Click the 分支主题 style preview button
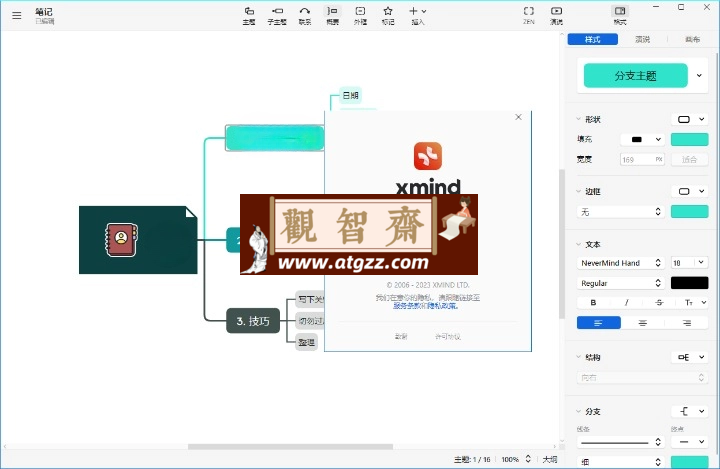720x469 pixels. tap(636, 75)
